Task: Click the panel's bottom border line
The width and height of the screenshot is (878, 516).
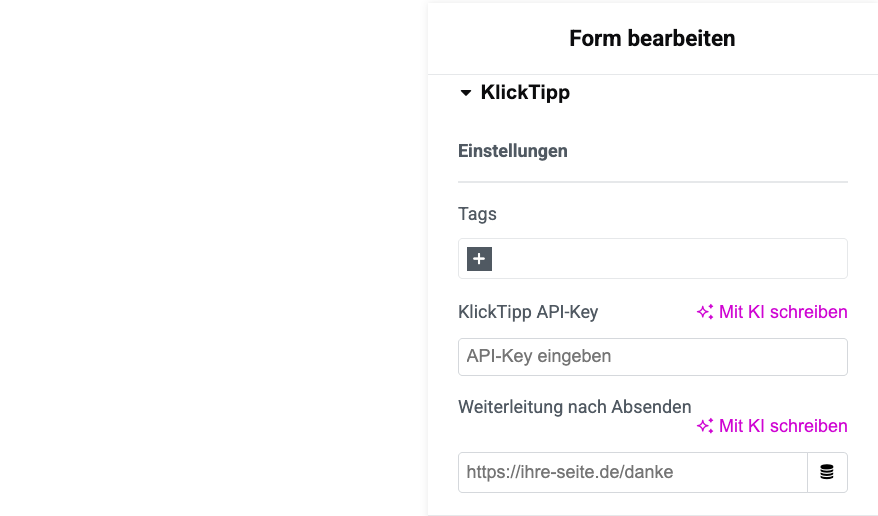Action: [x=652, y=515]
